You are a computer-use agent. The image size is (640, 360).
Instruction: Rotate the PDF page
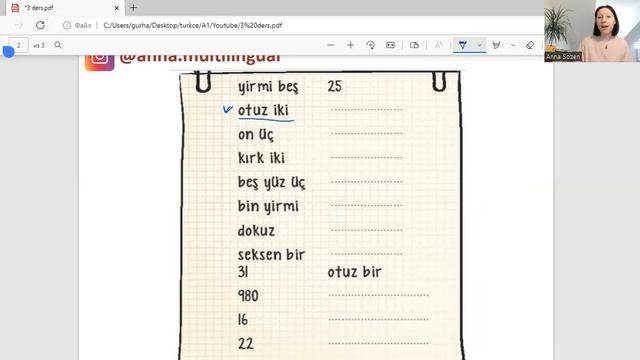tap(370, 45)
